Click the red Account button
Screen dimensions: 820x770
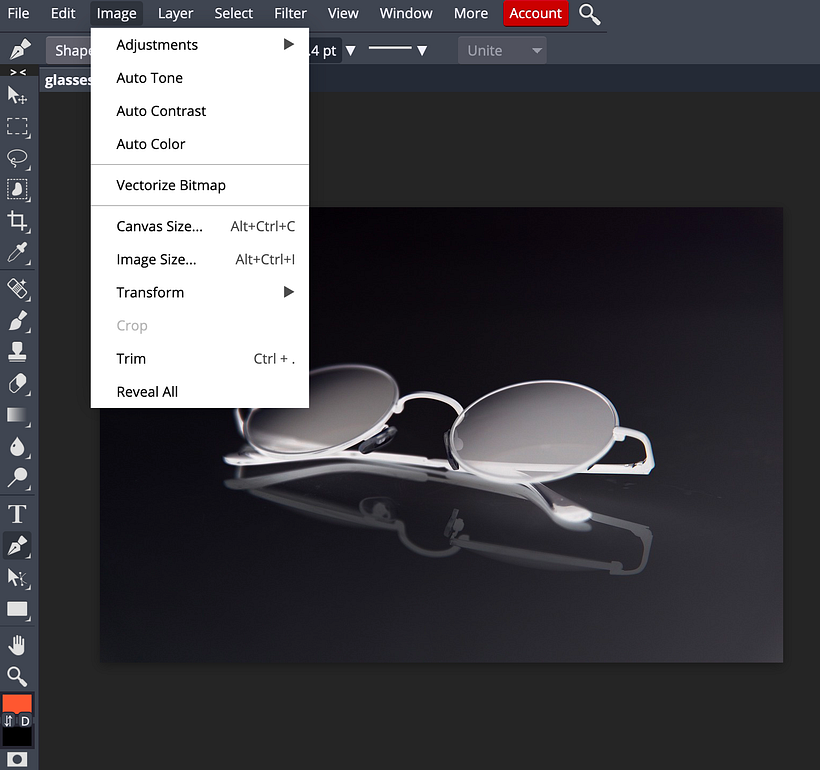tap(536, 13)
